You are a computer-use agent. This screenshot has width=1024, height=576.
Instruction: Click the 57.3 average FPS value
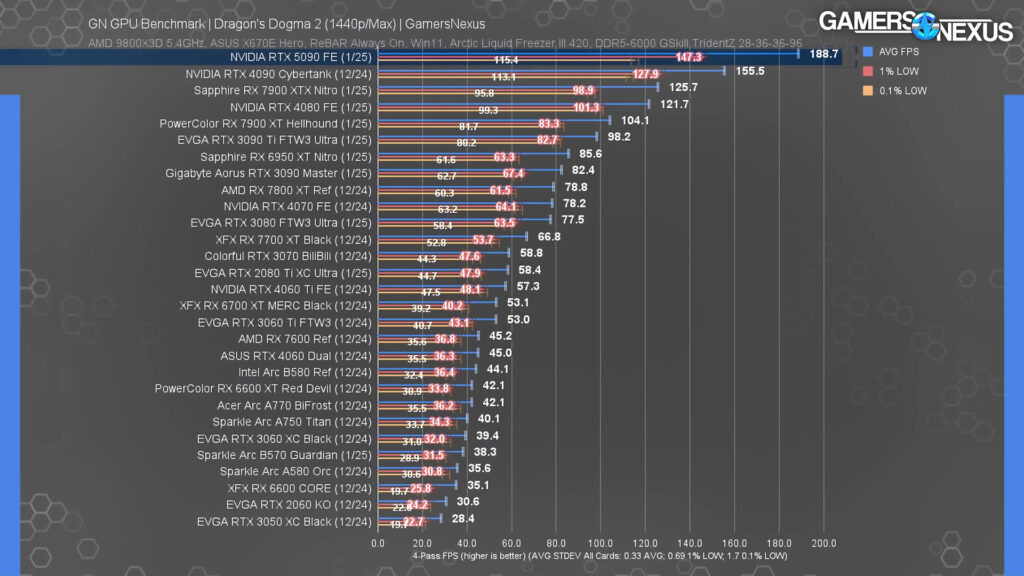point(528,287)
